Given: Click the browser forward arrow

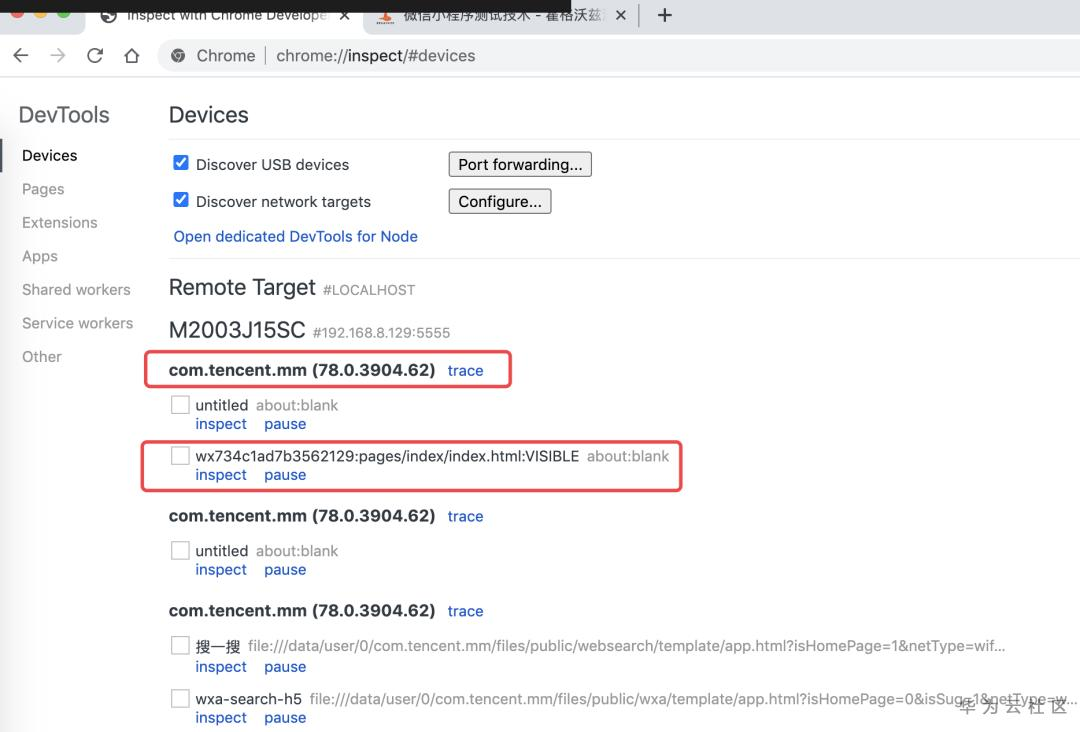Looking at the screenshot, I should tap(58, 56).
